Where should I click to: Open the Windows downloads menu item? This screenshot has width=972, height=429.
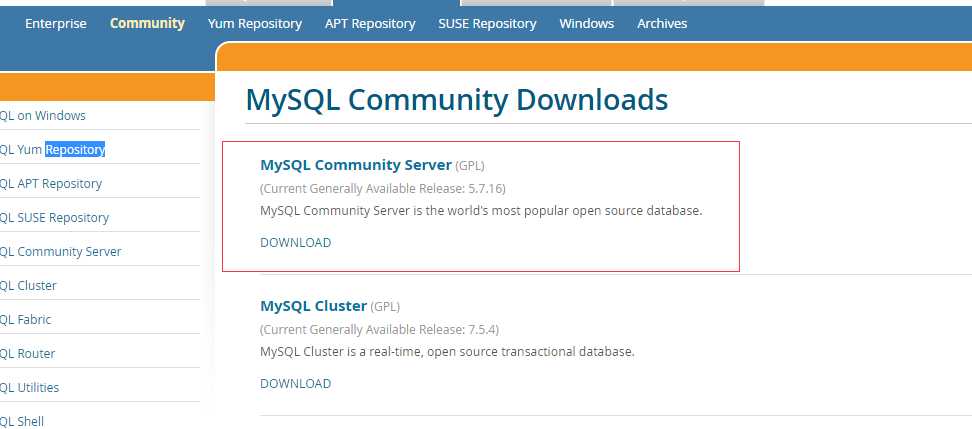[x=586, y=24]
